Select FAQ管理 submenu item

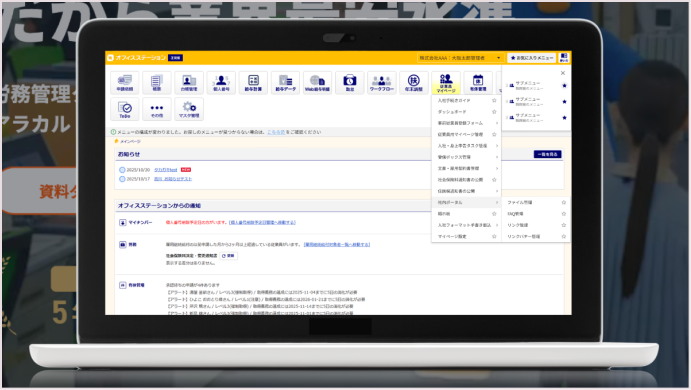tap(515, 214)
